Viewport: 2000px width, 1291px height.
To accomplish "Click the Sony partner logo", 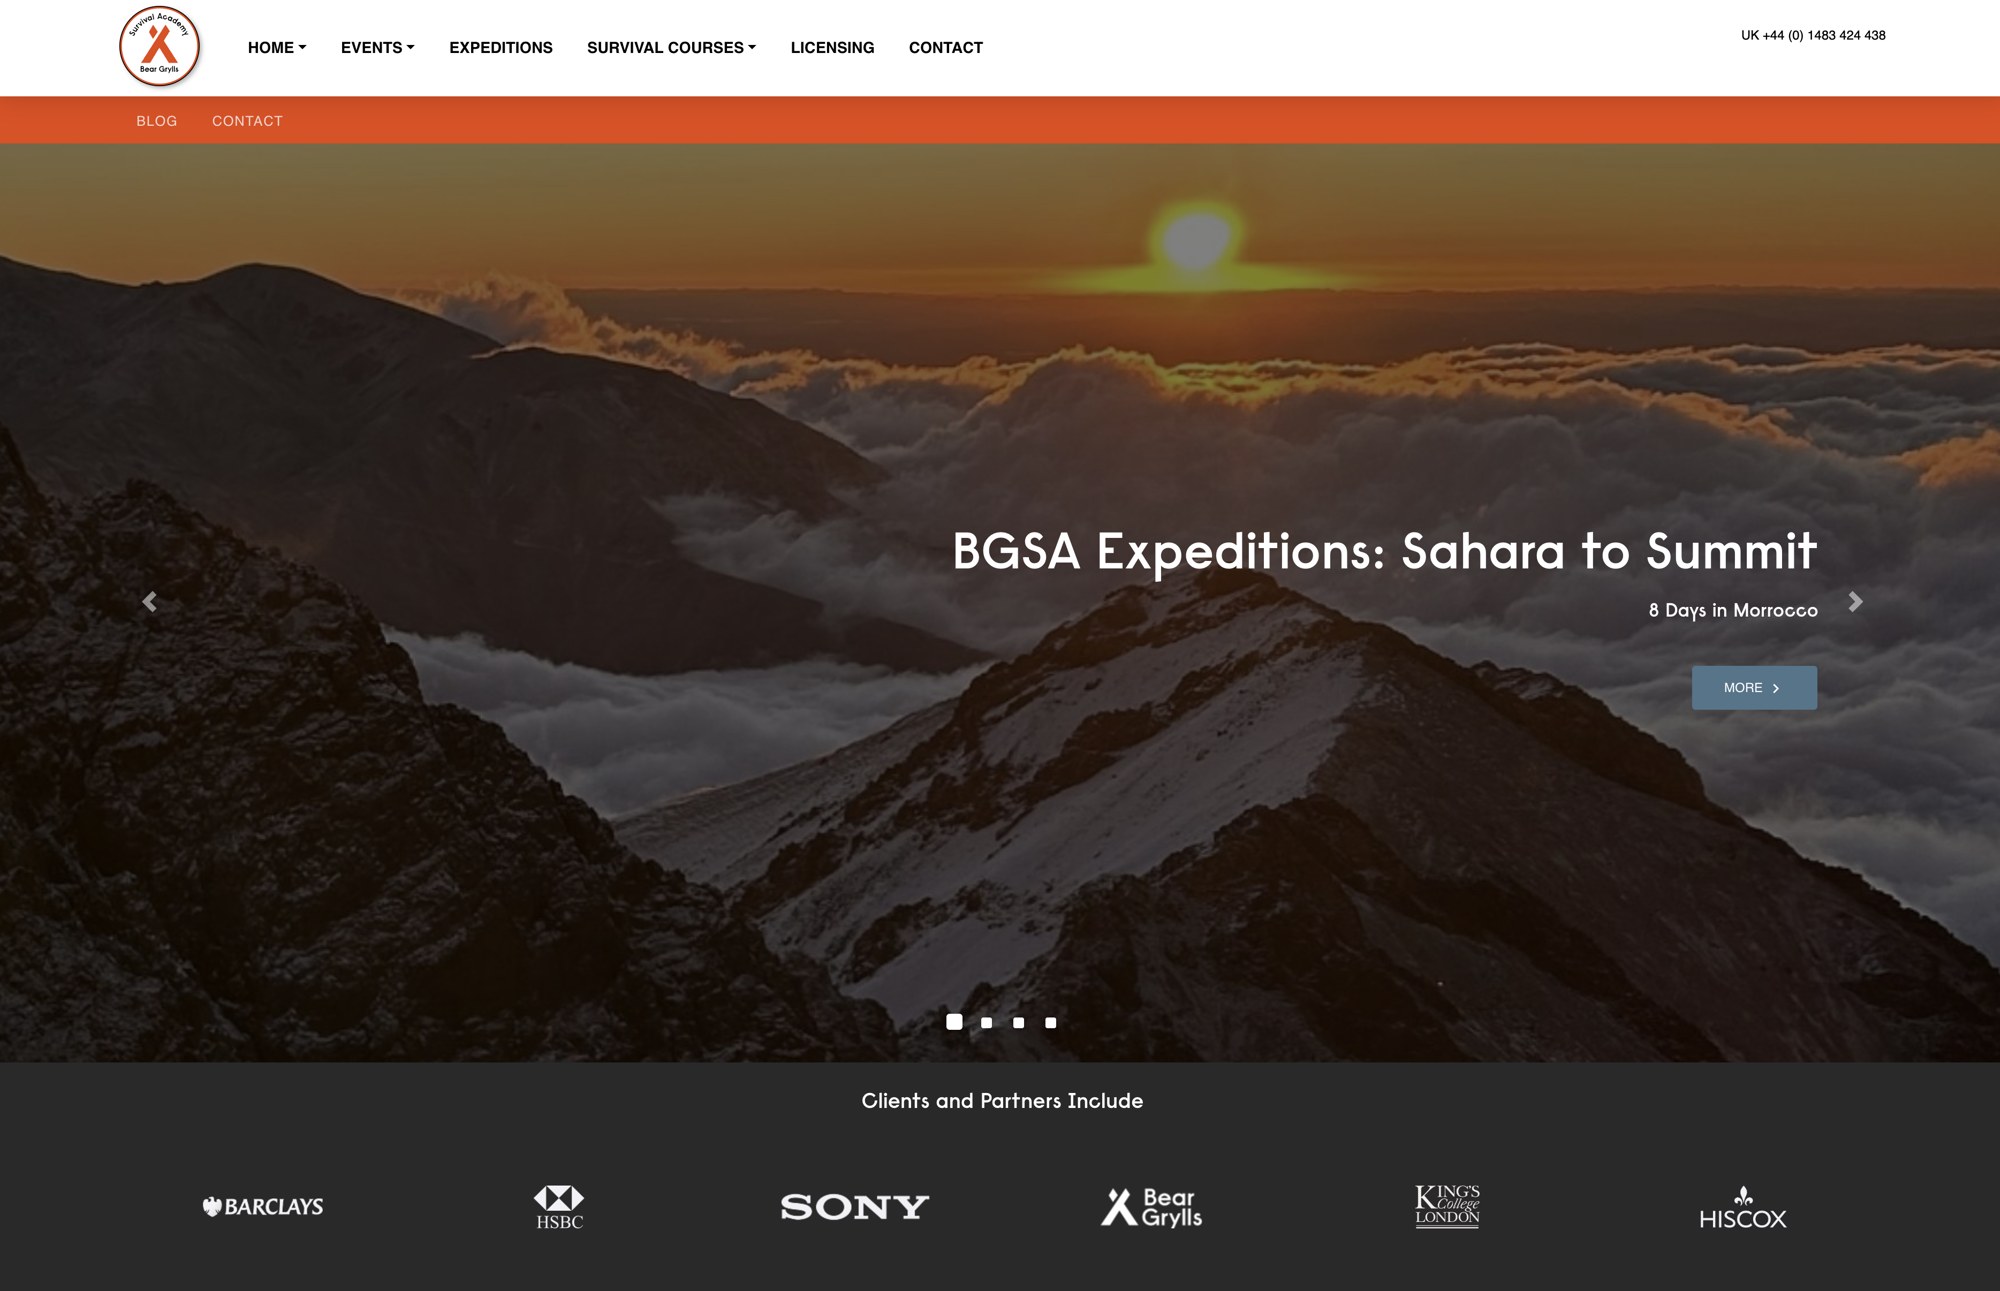I will 855,1207.
